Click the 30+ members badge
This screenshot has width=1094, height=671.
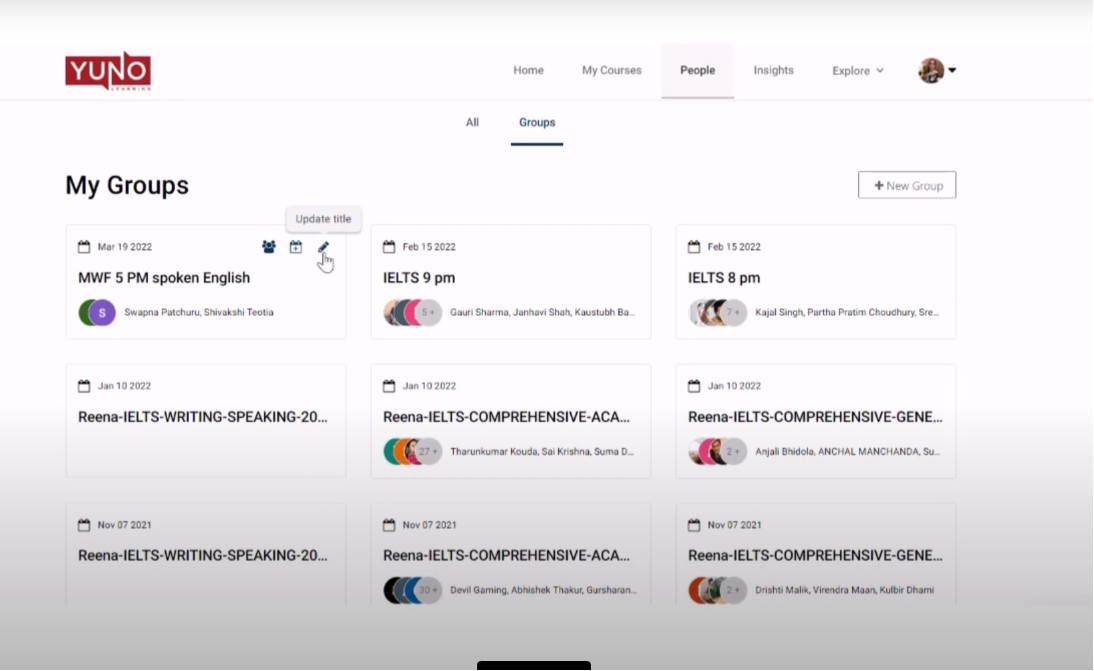(x=429, y=590)
